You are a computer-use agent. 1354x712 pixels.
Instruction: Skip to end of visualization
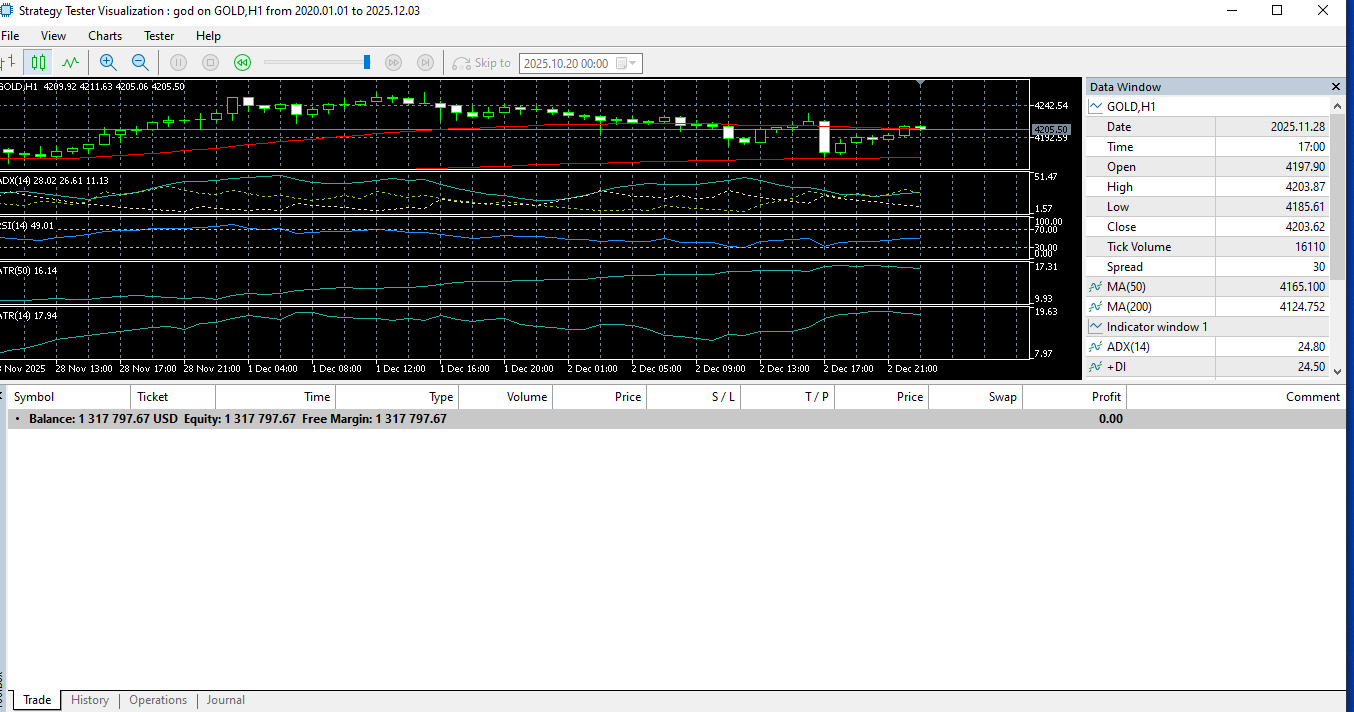(425, 62)
